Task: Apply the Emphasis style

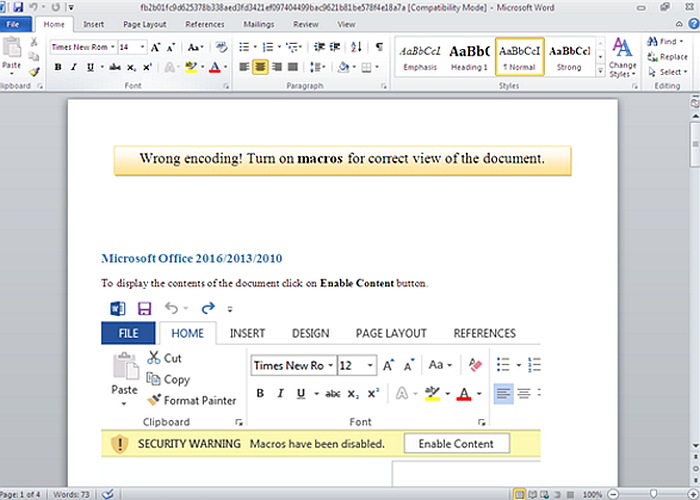Action: click(420, 57)
